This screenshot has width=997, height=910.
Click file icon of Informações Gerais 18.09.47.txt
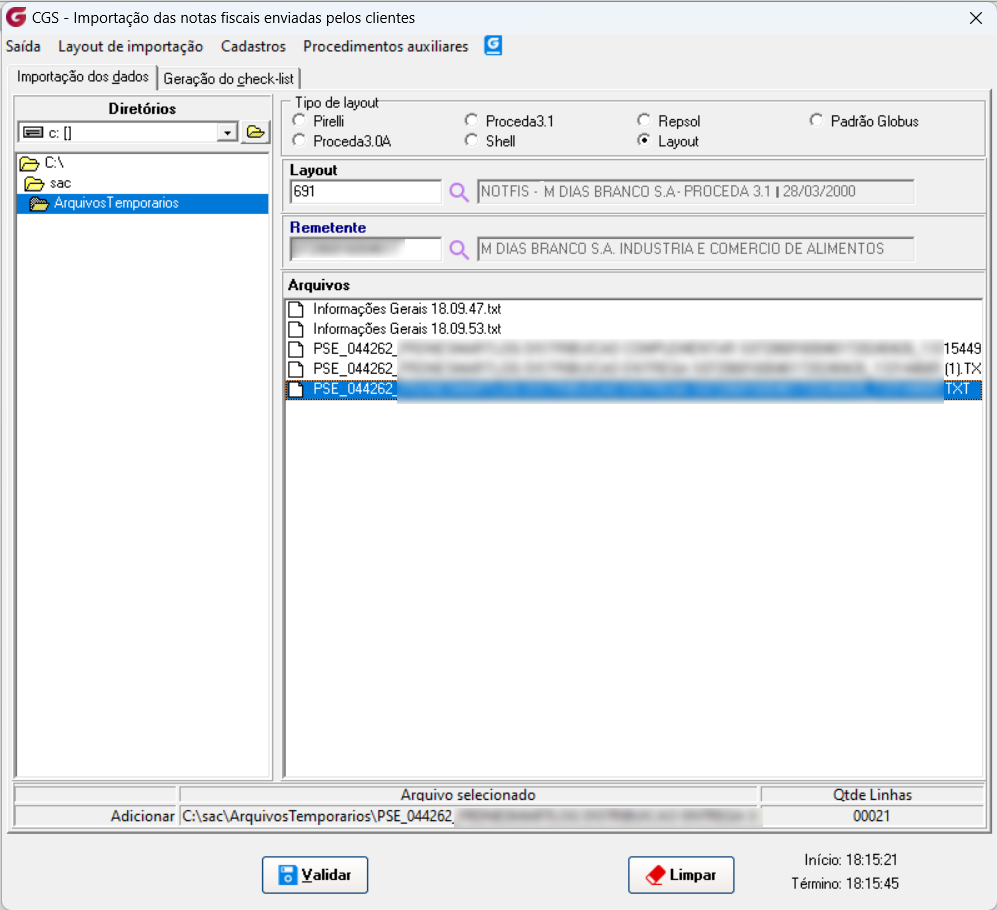click(x=296, y=309)
